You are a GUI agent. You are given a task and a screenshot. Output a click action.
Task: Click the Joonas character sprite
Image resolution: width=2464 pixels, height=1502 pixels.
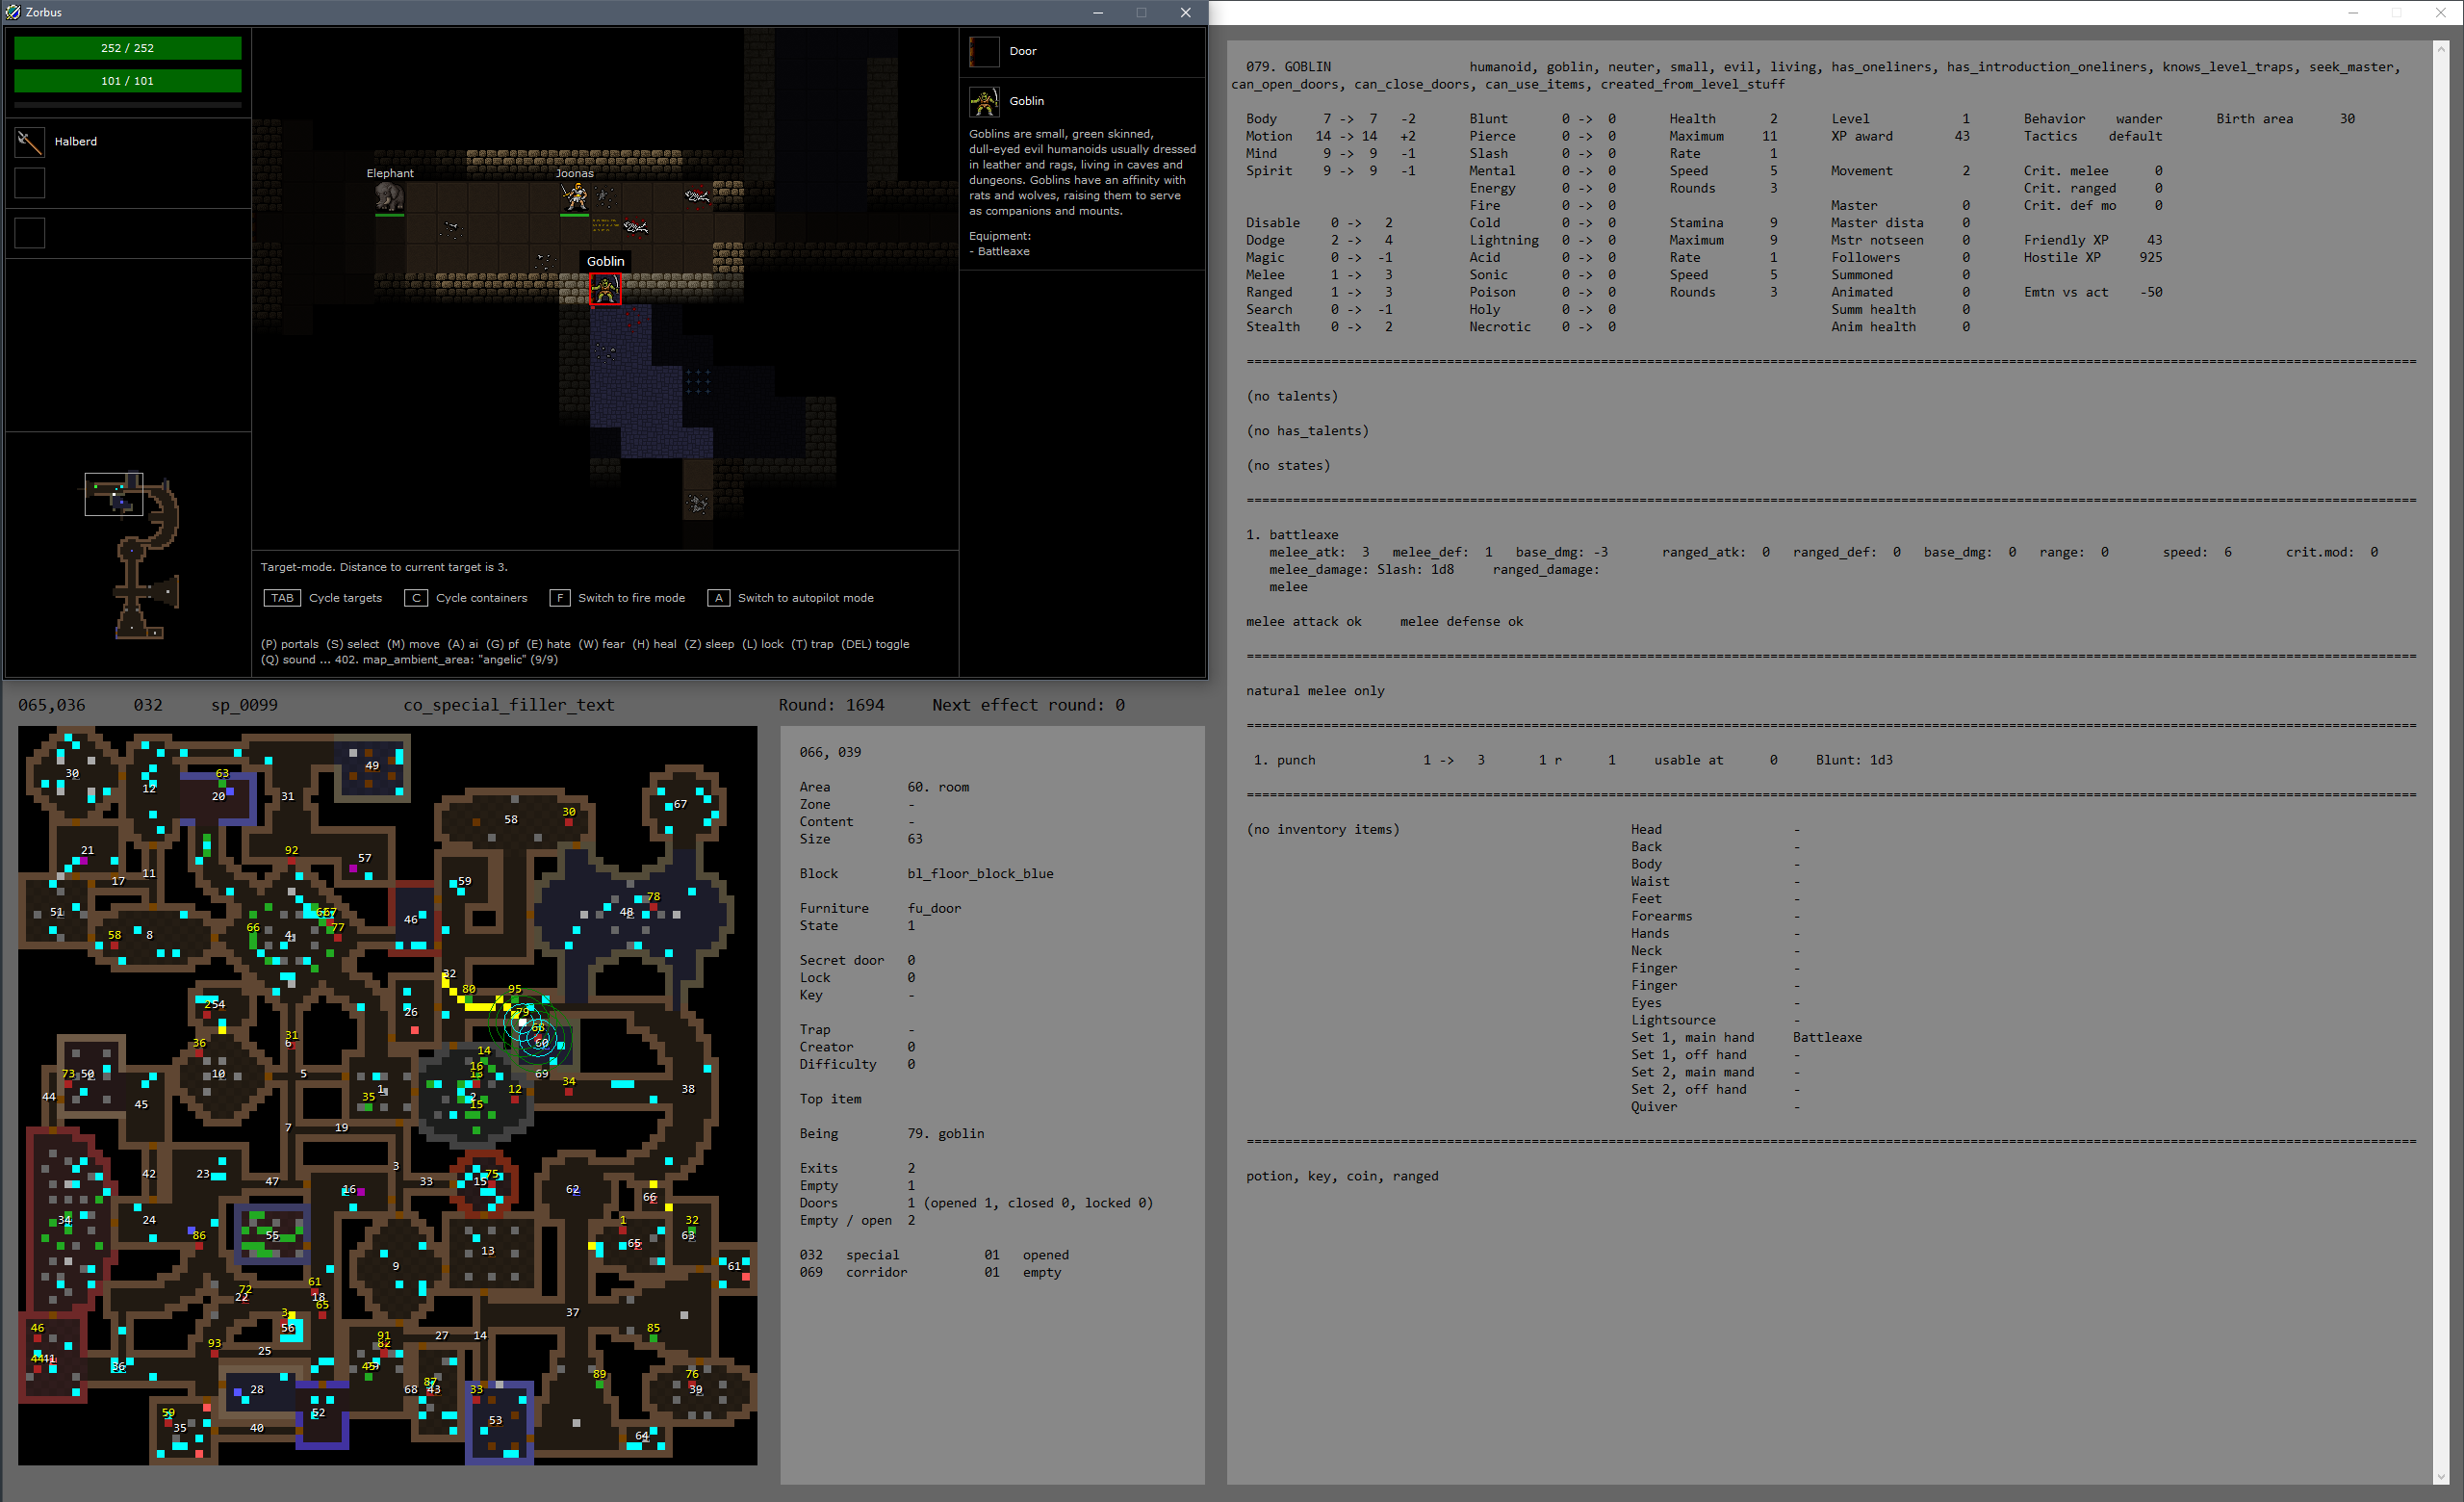point(574,196)
